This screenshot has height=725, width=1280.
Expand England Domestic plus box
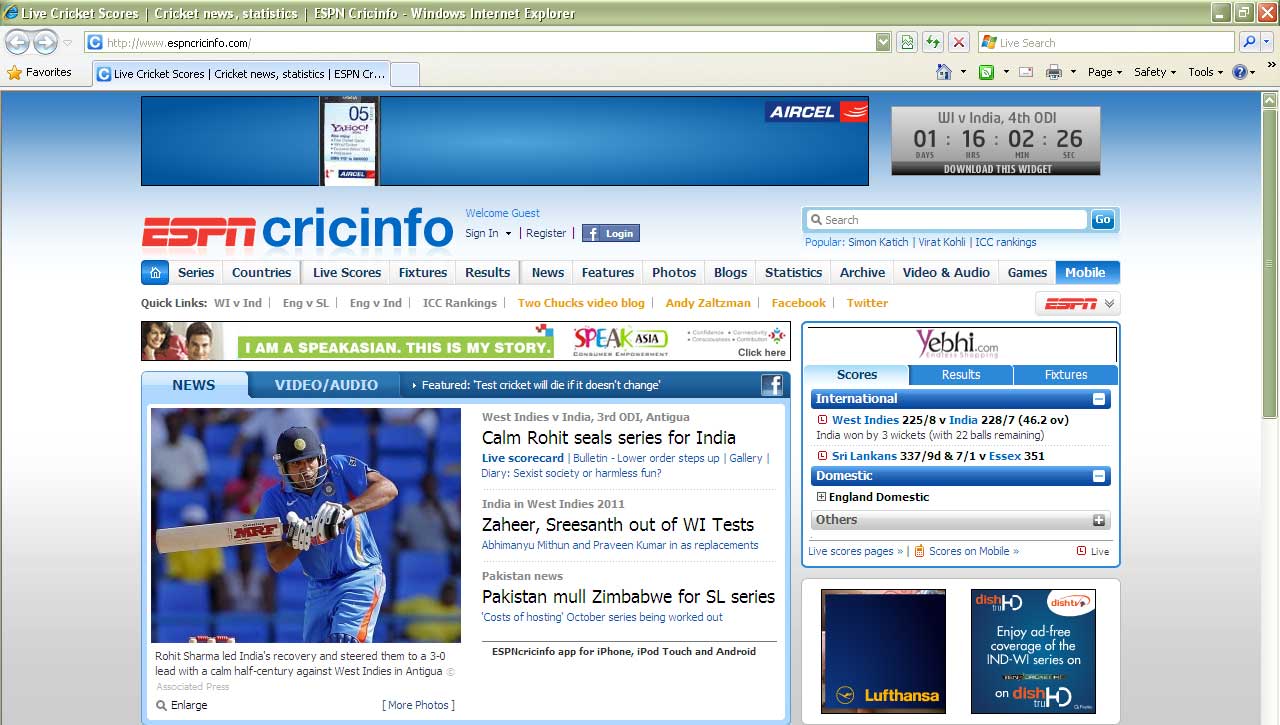(822, 497)
